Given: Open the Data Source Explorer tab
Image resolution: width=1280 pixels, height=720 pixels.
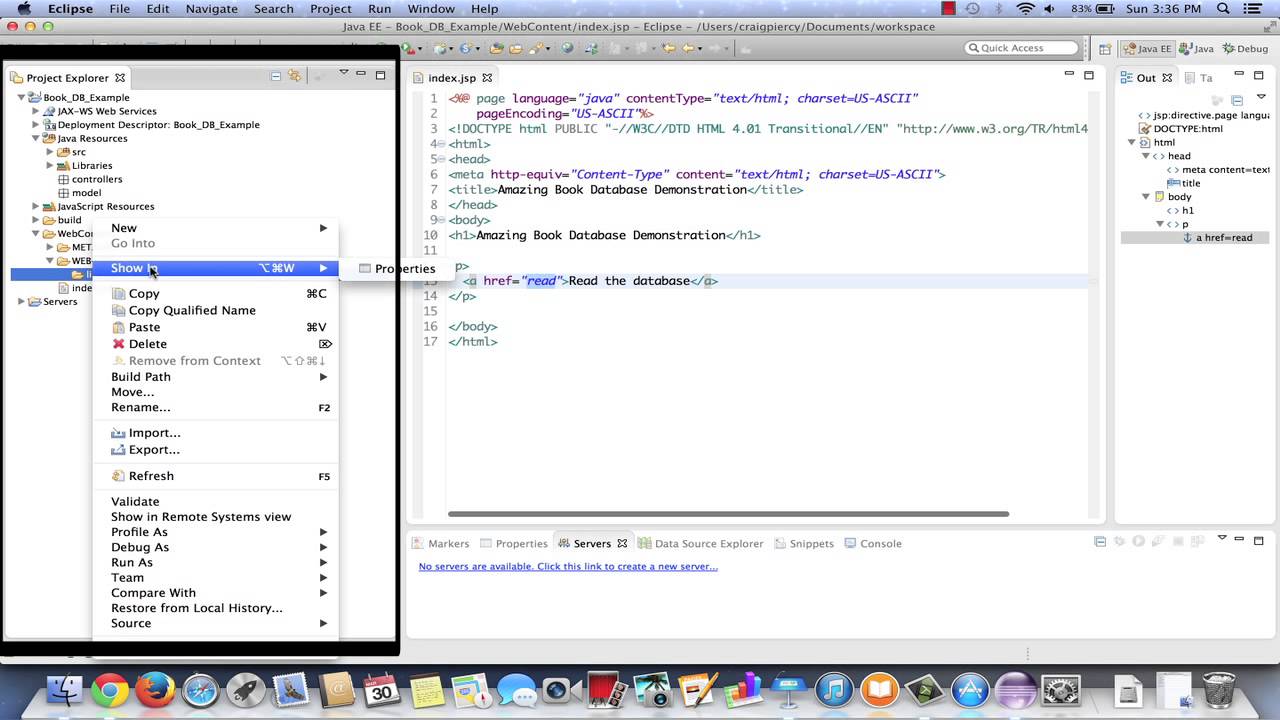Looking at the screenshot, I should pos(701,543).
